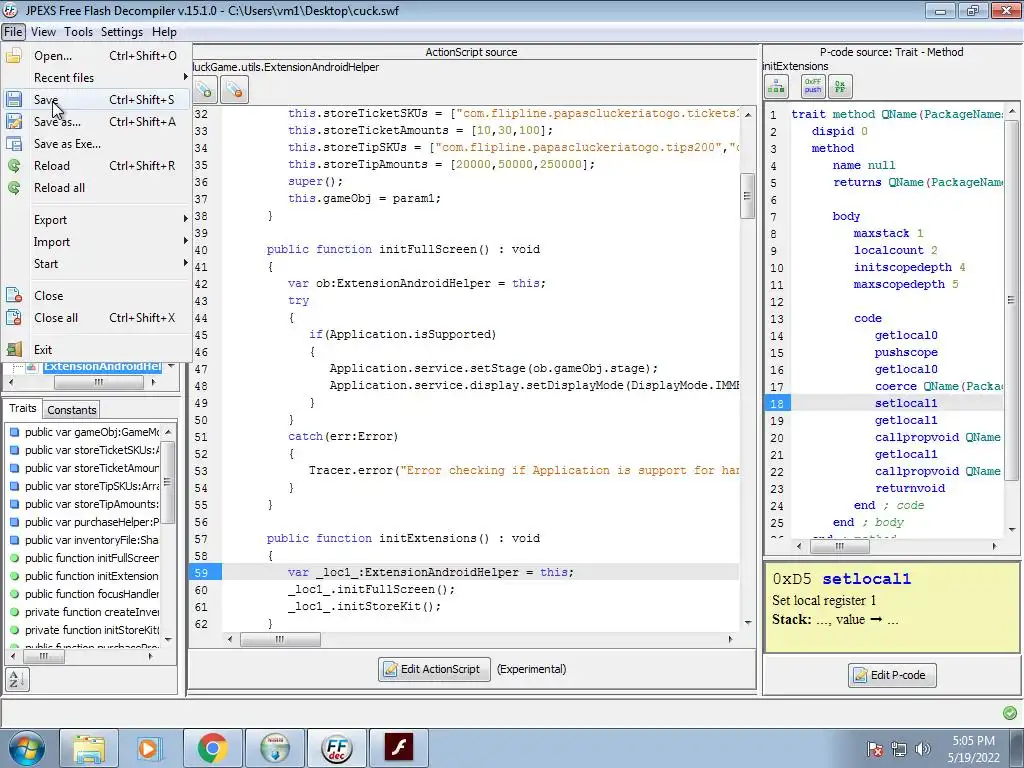1024x768 pixels.
Task: Expand the Export submenu
Action: click(97, 220)
